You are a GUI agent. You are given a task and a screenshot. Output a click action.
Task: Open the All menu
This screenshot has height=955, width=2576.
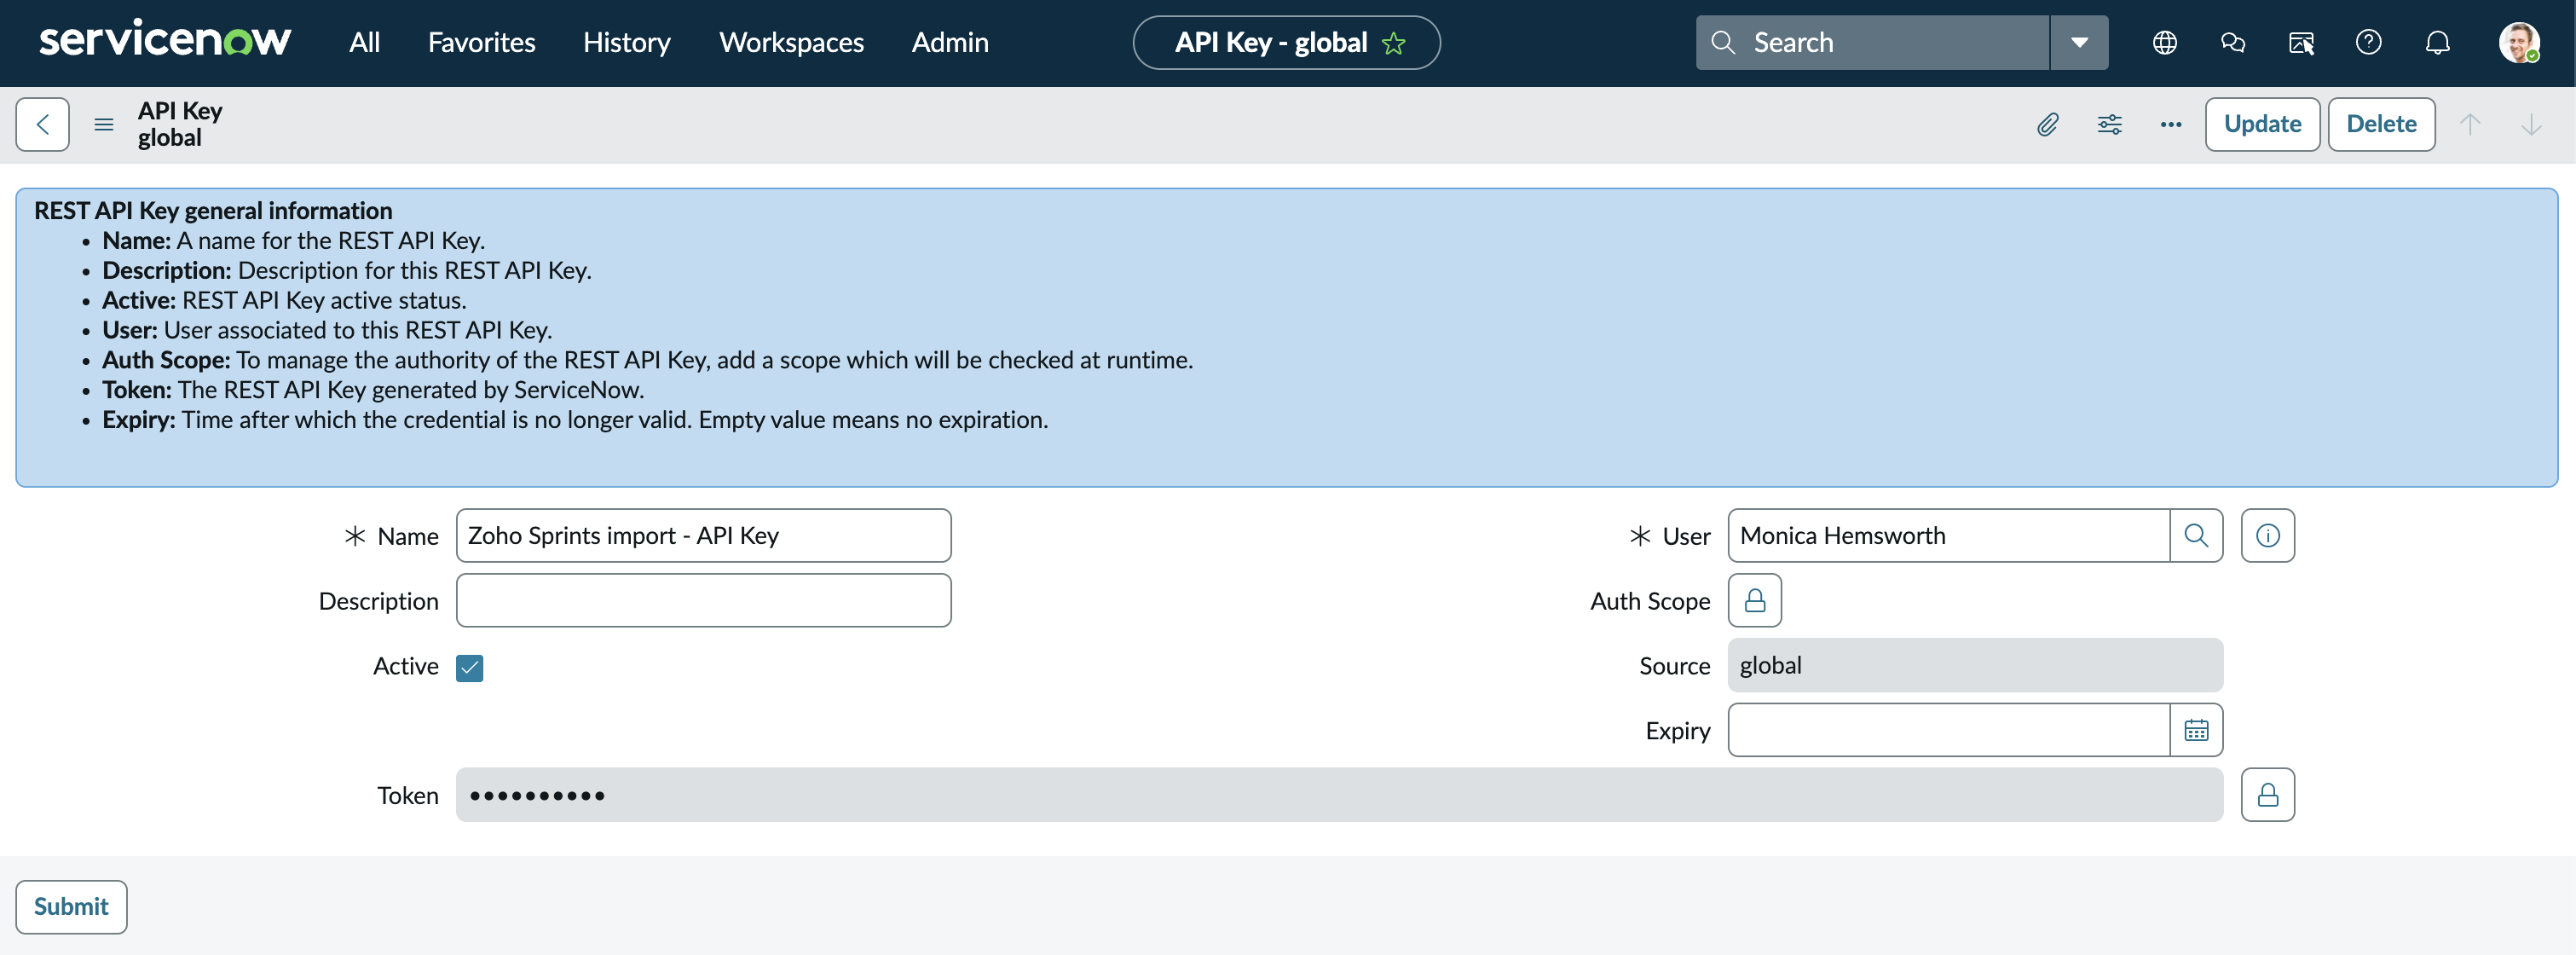pos(364,42)
